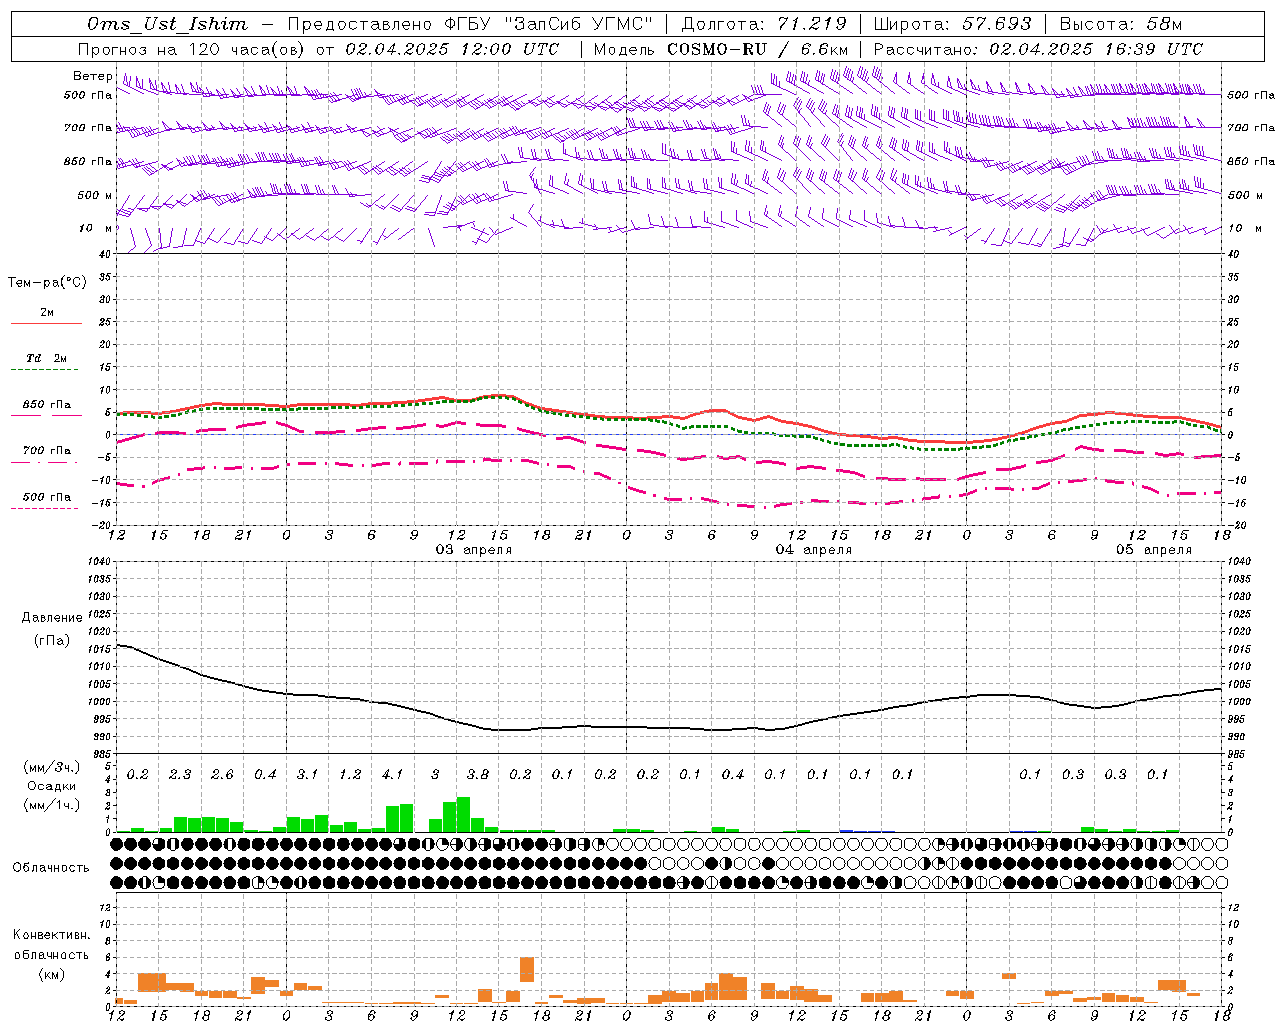Click the tallest green precipitation bar
Screen dimensions: 1280x1024
click(x=463, y=814)
